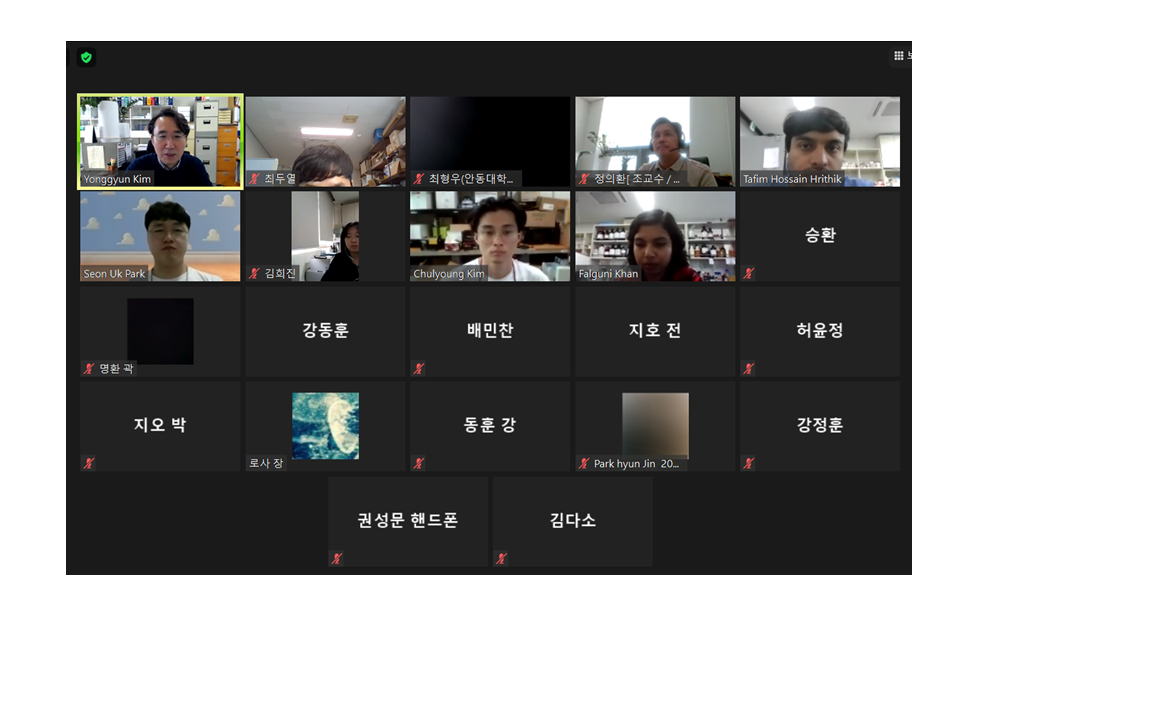Click the green encryption shield icon
Viewport: 1156px width, 720px height.
[86, 57]
